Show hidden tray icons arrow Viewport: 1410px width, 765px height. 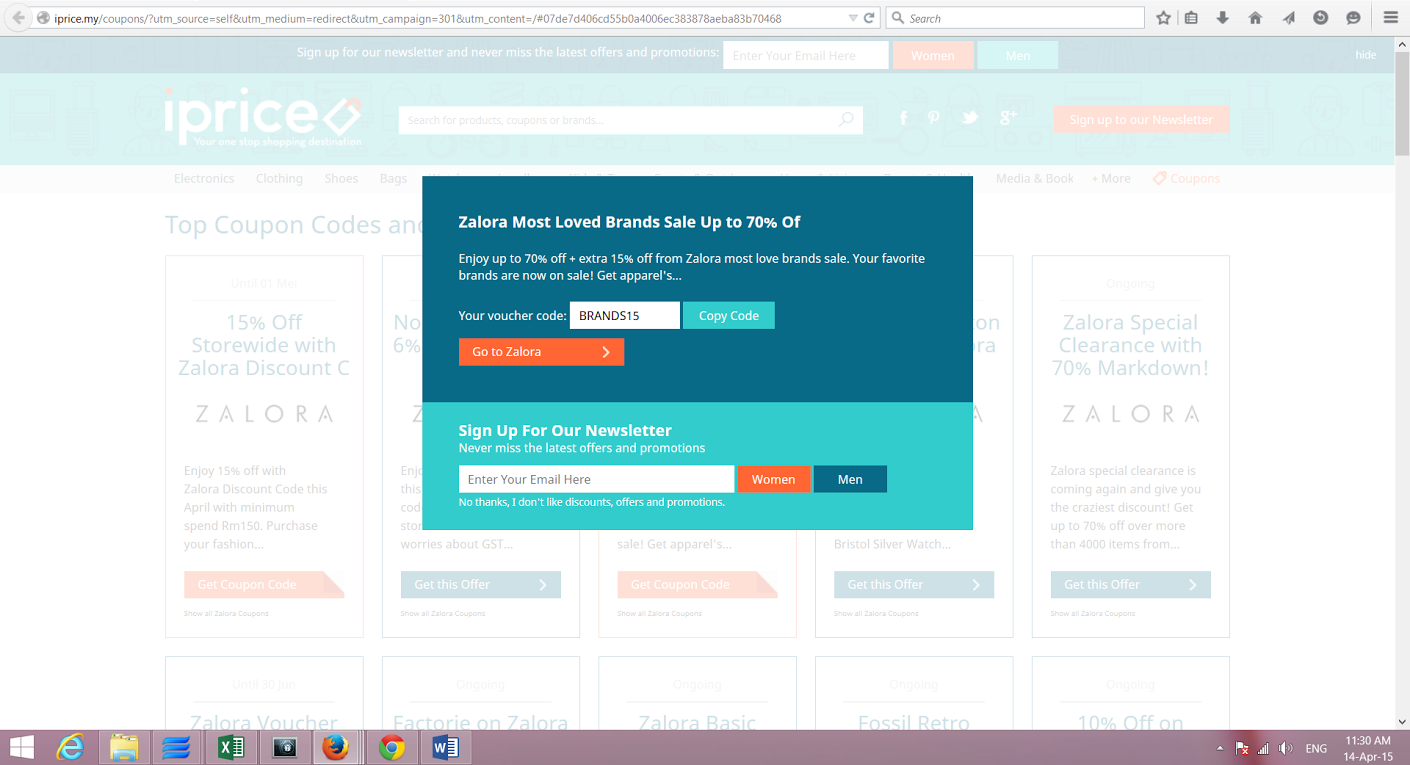(x=1219, y=748)
